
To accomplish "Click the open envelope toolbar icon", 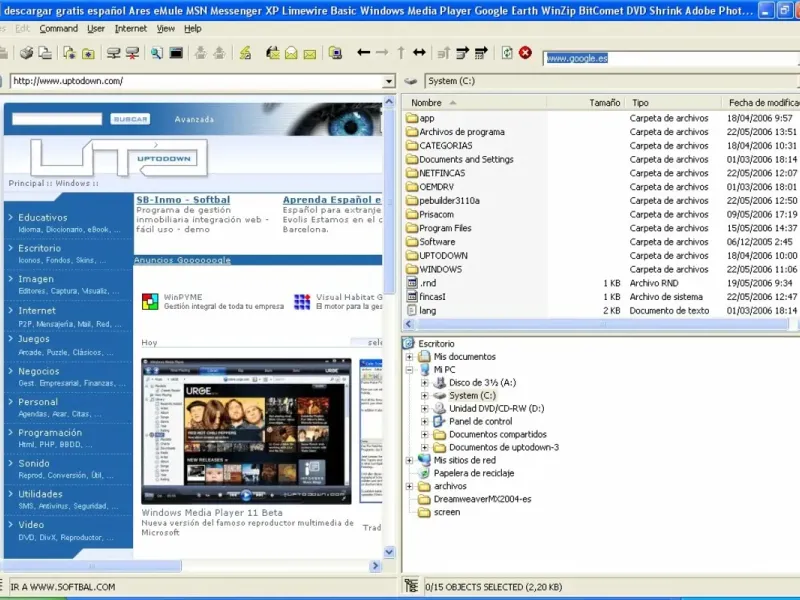I will [x=291, y=53].
